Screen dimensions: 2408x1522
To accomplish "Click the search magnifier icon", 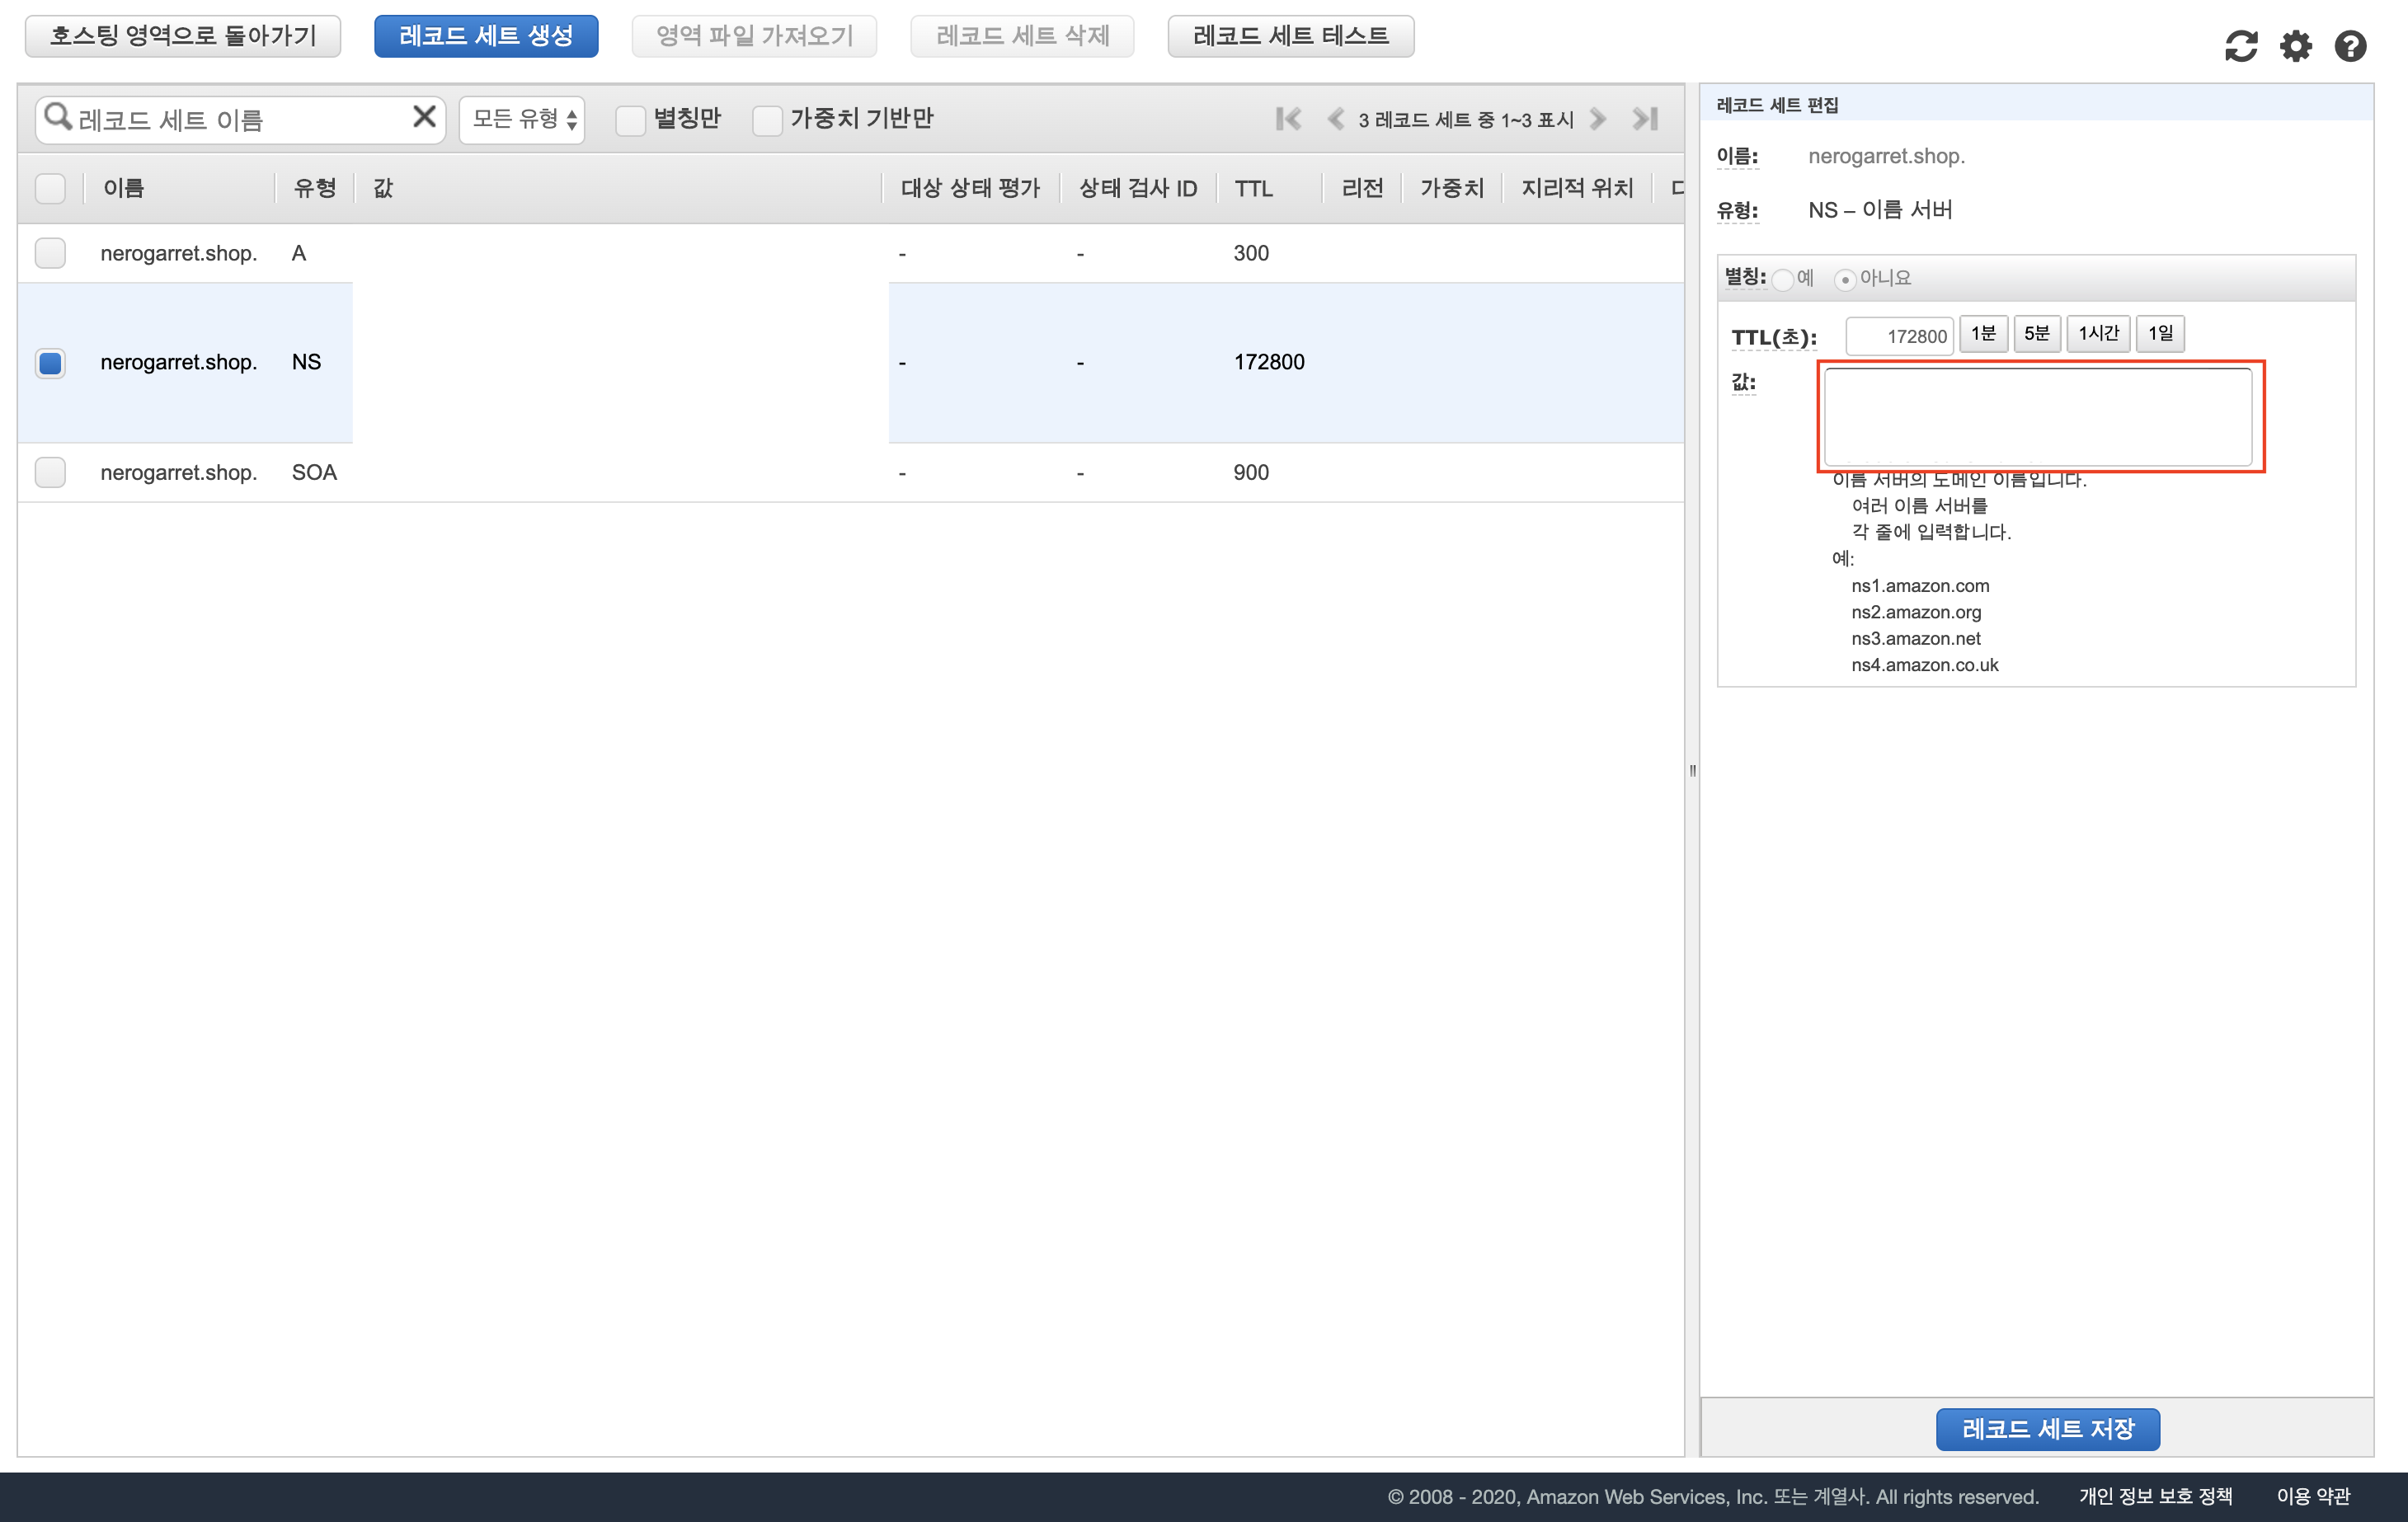I will 58,117.
